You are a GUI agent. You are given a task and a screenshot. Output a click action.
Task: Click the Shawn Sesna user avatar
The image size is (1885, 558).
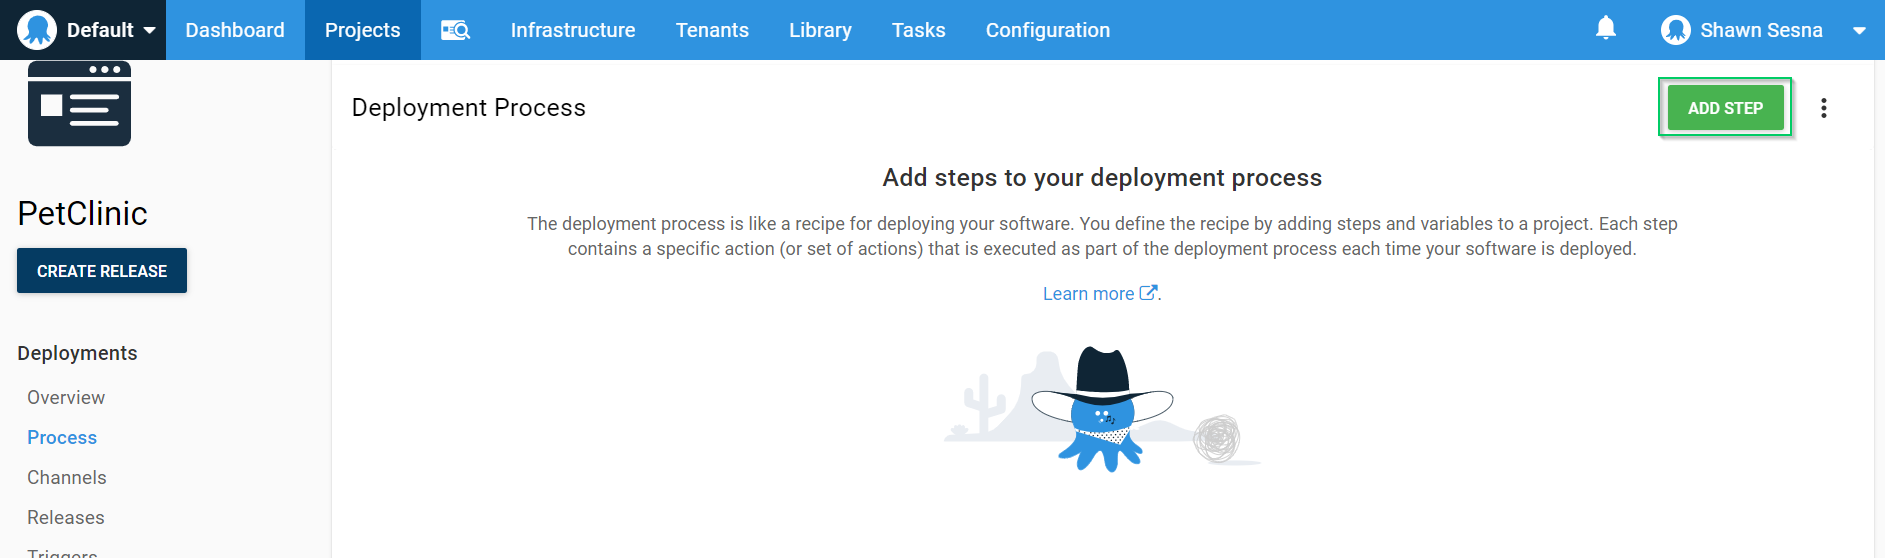(1675, 30)
